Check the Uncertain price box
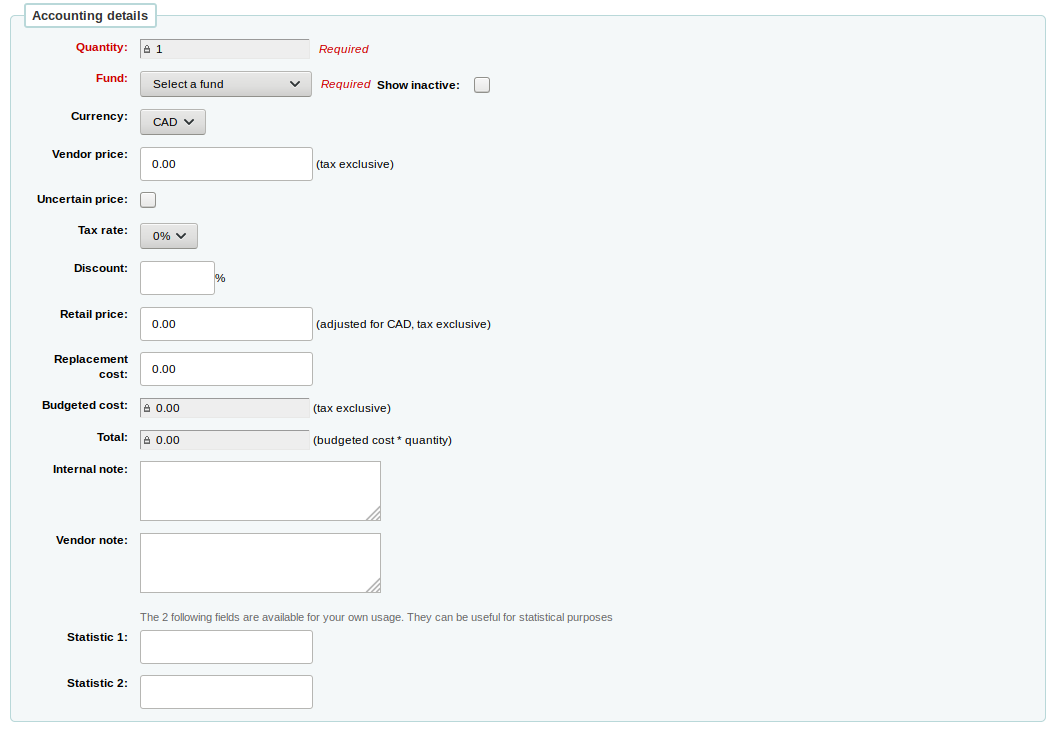The width and height of the screenshot is (1053, 729). click(x=147, y=199)
